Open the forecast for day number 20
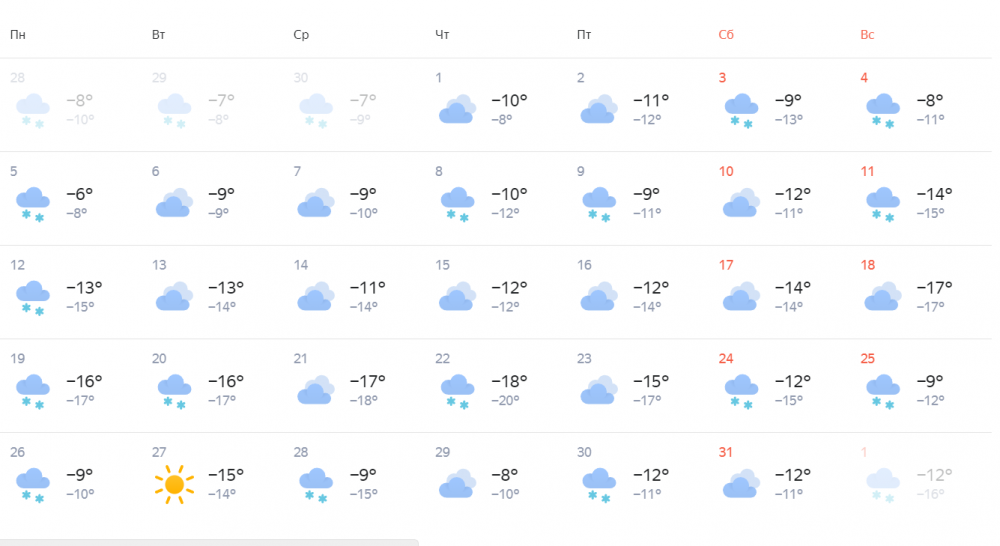 [x=159, y=358]
